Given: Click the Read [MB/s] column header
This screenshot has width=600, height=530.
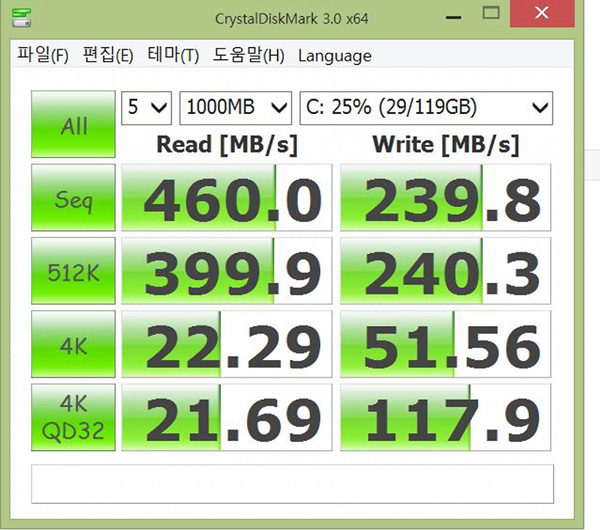Looking at the screenshot, I should pyautogui.click(x=227, y=145).
